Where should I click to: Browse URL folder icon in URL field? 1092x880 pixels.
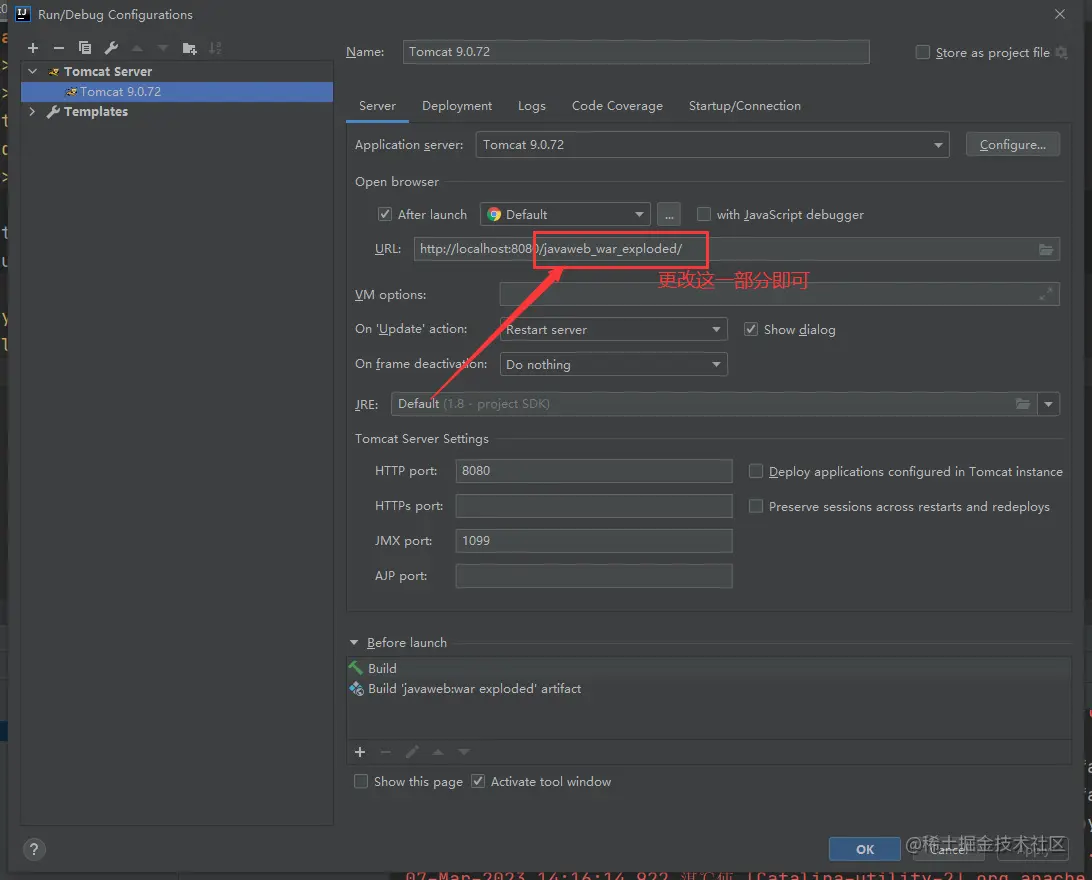(x=1045, y=249)
